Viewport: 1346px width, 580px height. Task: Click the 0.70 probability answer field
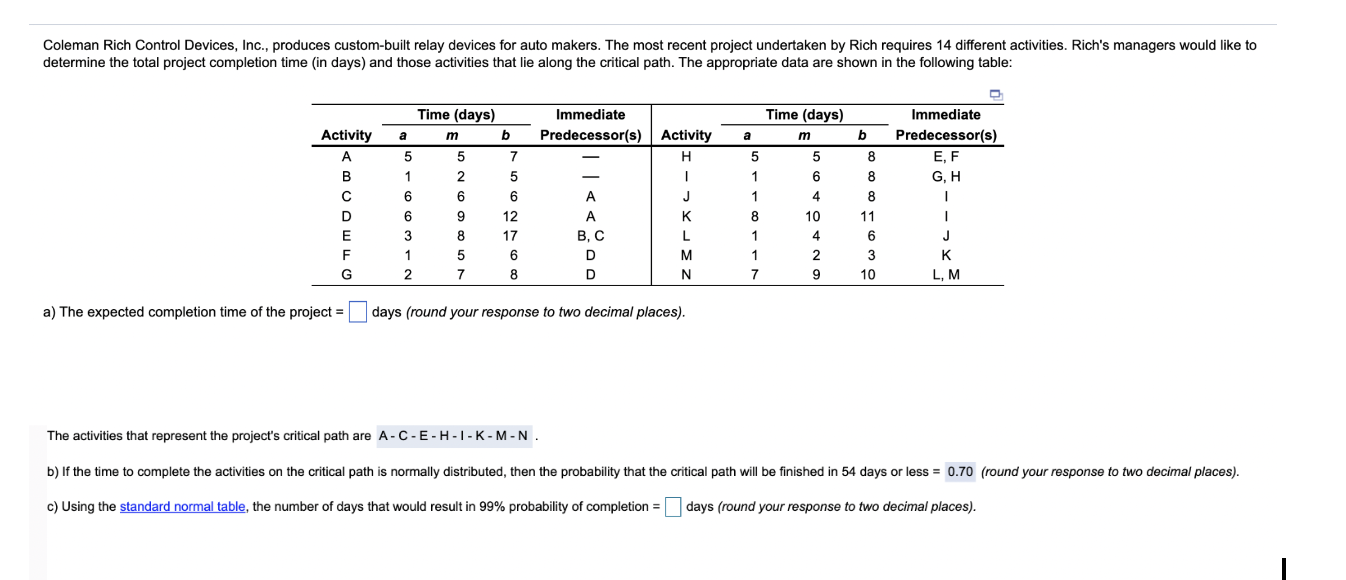pos(960,471)
